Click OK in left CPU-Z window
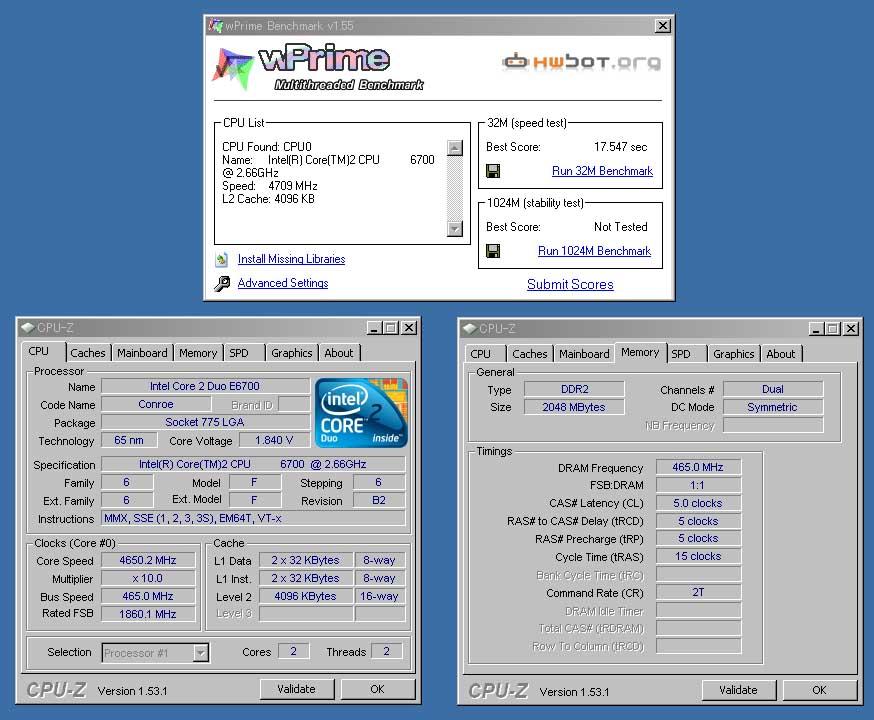 [x=377, y=689]
